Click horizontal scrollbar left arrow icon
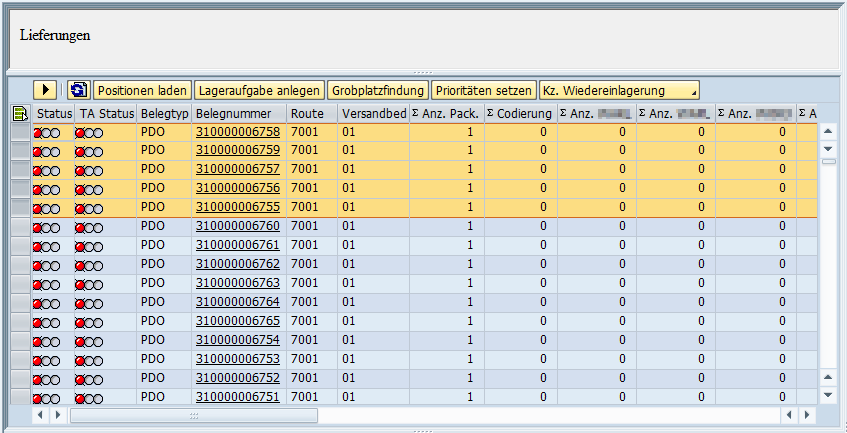The image size is (847, 433). point(41,414)
